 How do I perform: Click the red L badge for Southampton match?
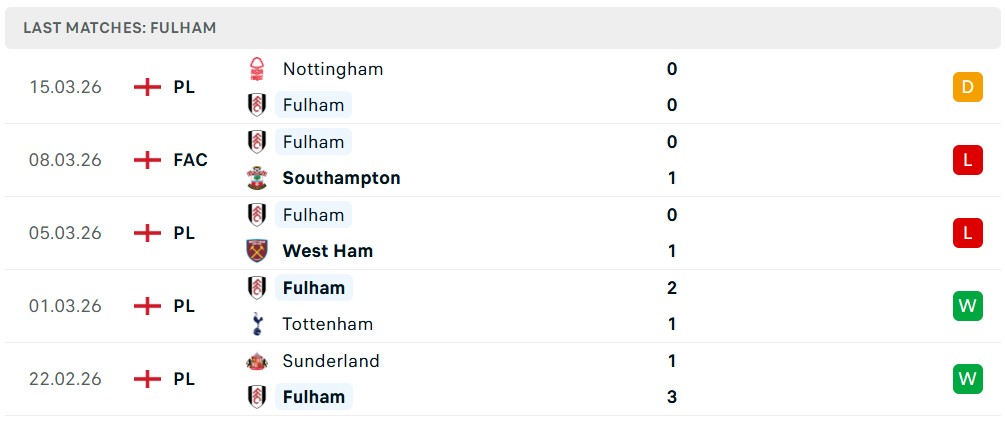[967, 160]
